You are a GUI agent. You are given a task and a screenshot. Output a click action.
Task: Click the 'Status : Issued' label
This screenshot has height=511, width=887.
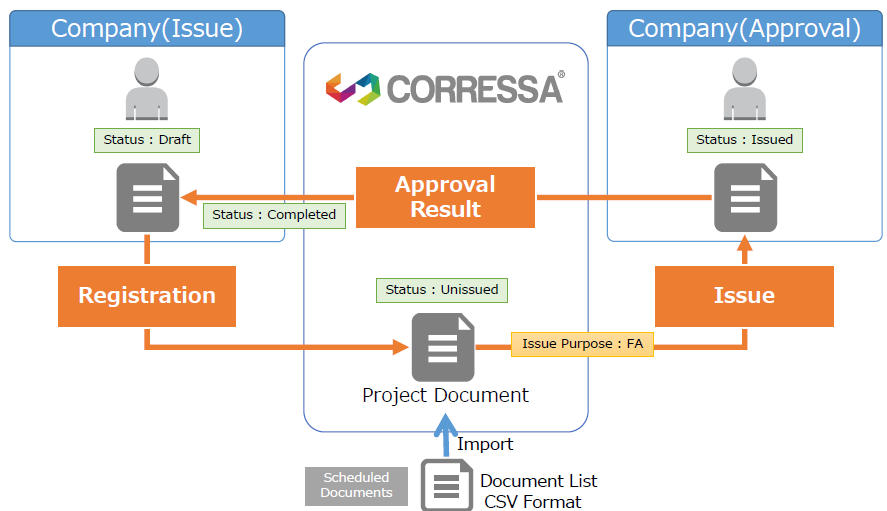pos(744,140)
